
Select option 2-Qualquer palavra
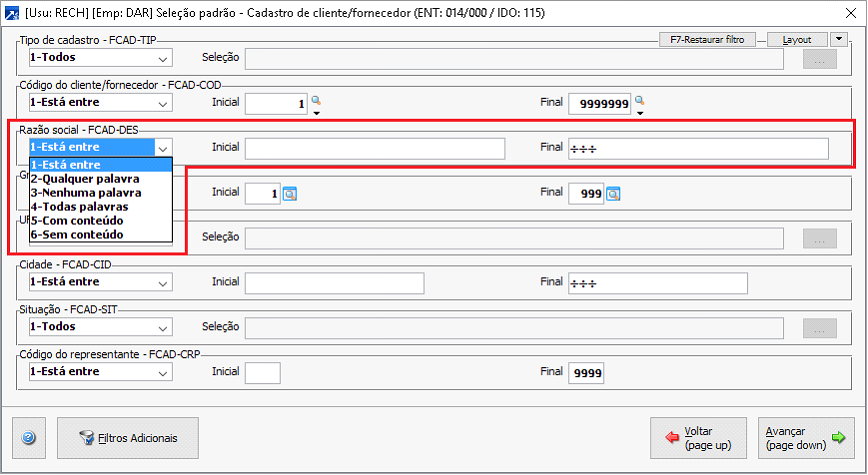[x=101, y=179]
